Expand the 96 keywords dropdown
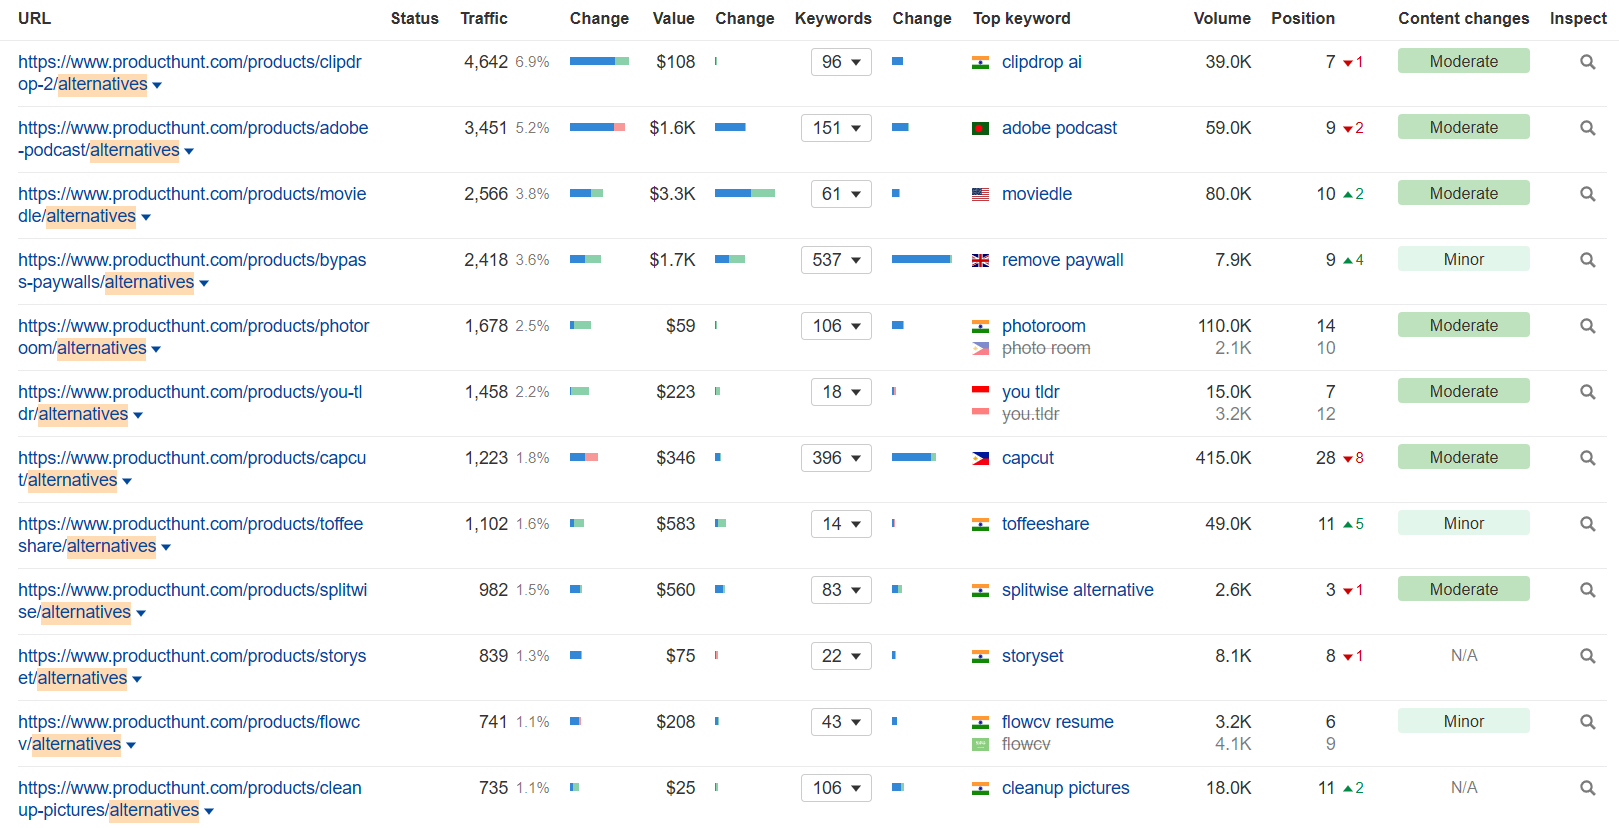Image resolution: width=1619 pixels, height=828 pixels. (x=841, y=62)
